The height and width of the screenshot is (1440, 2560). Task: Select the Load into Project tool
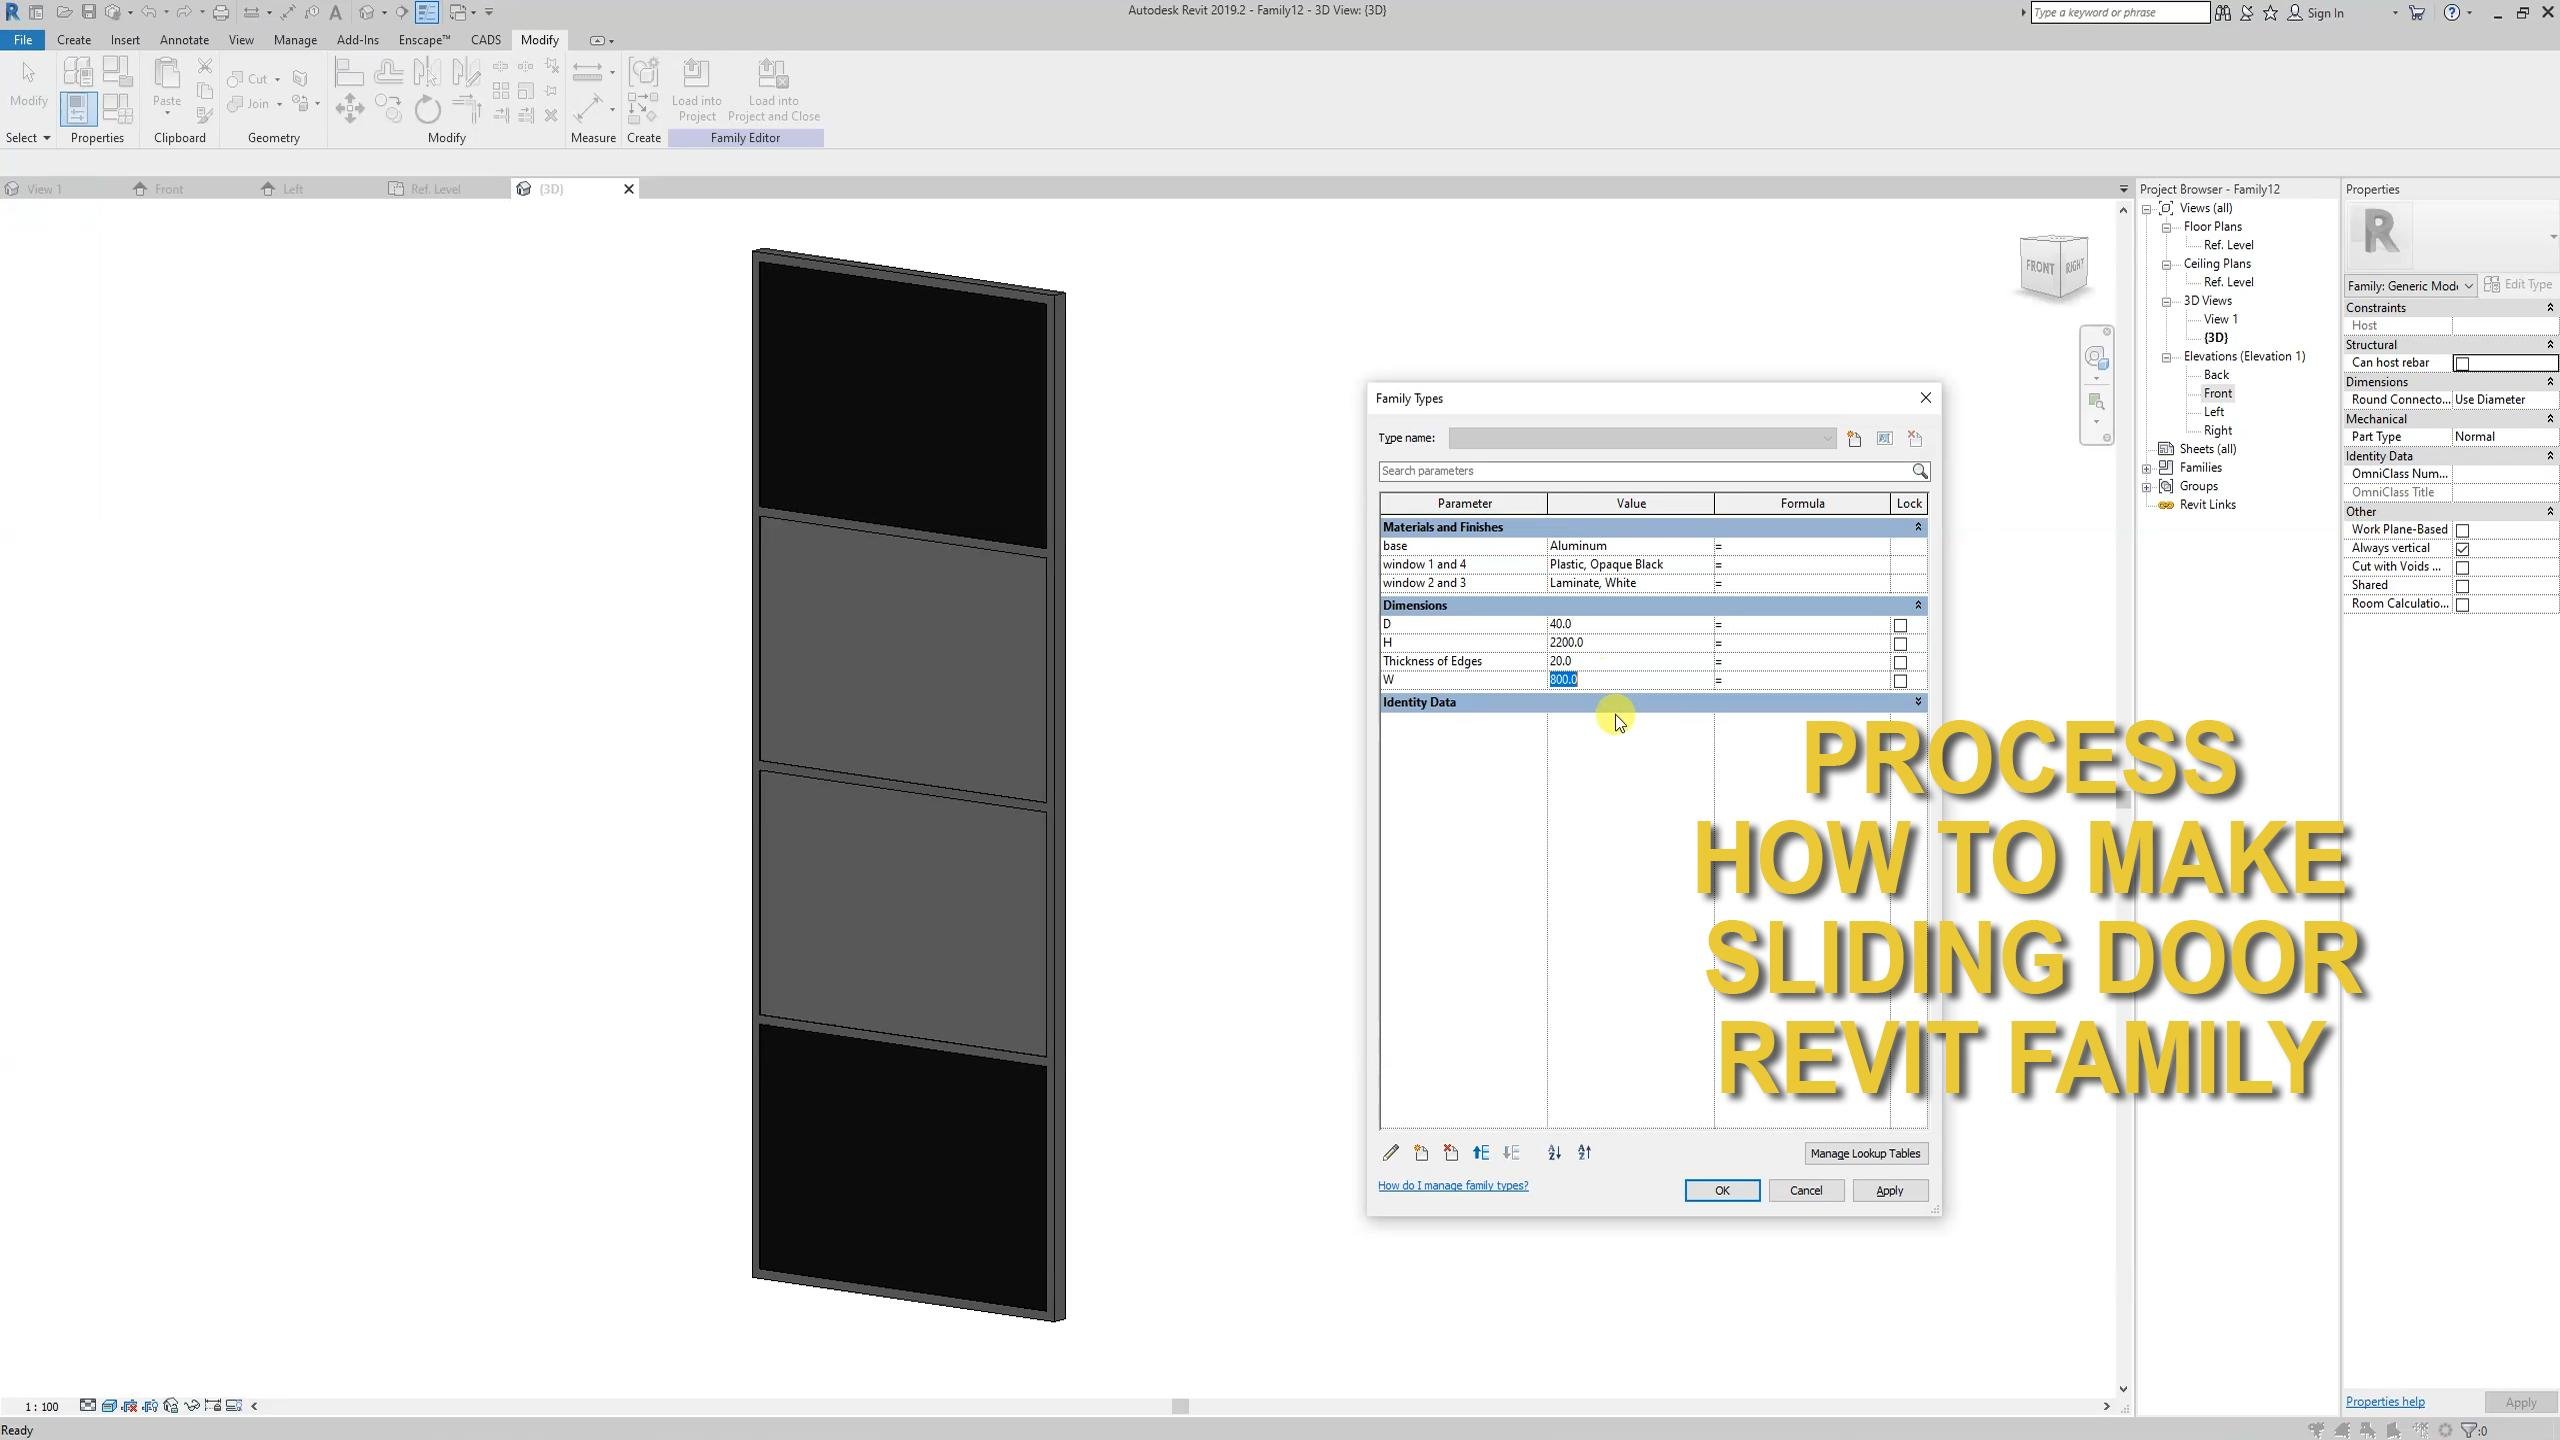697,90
